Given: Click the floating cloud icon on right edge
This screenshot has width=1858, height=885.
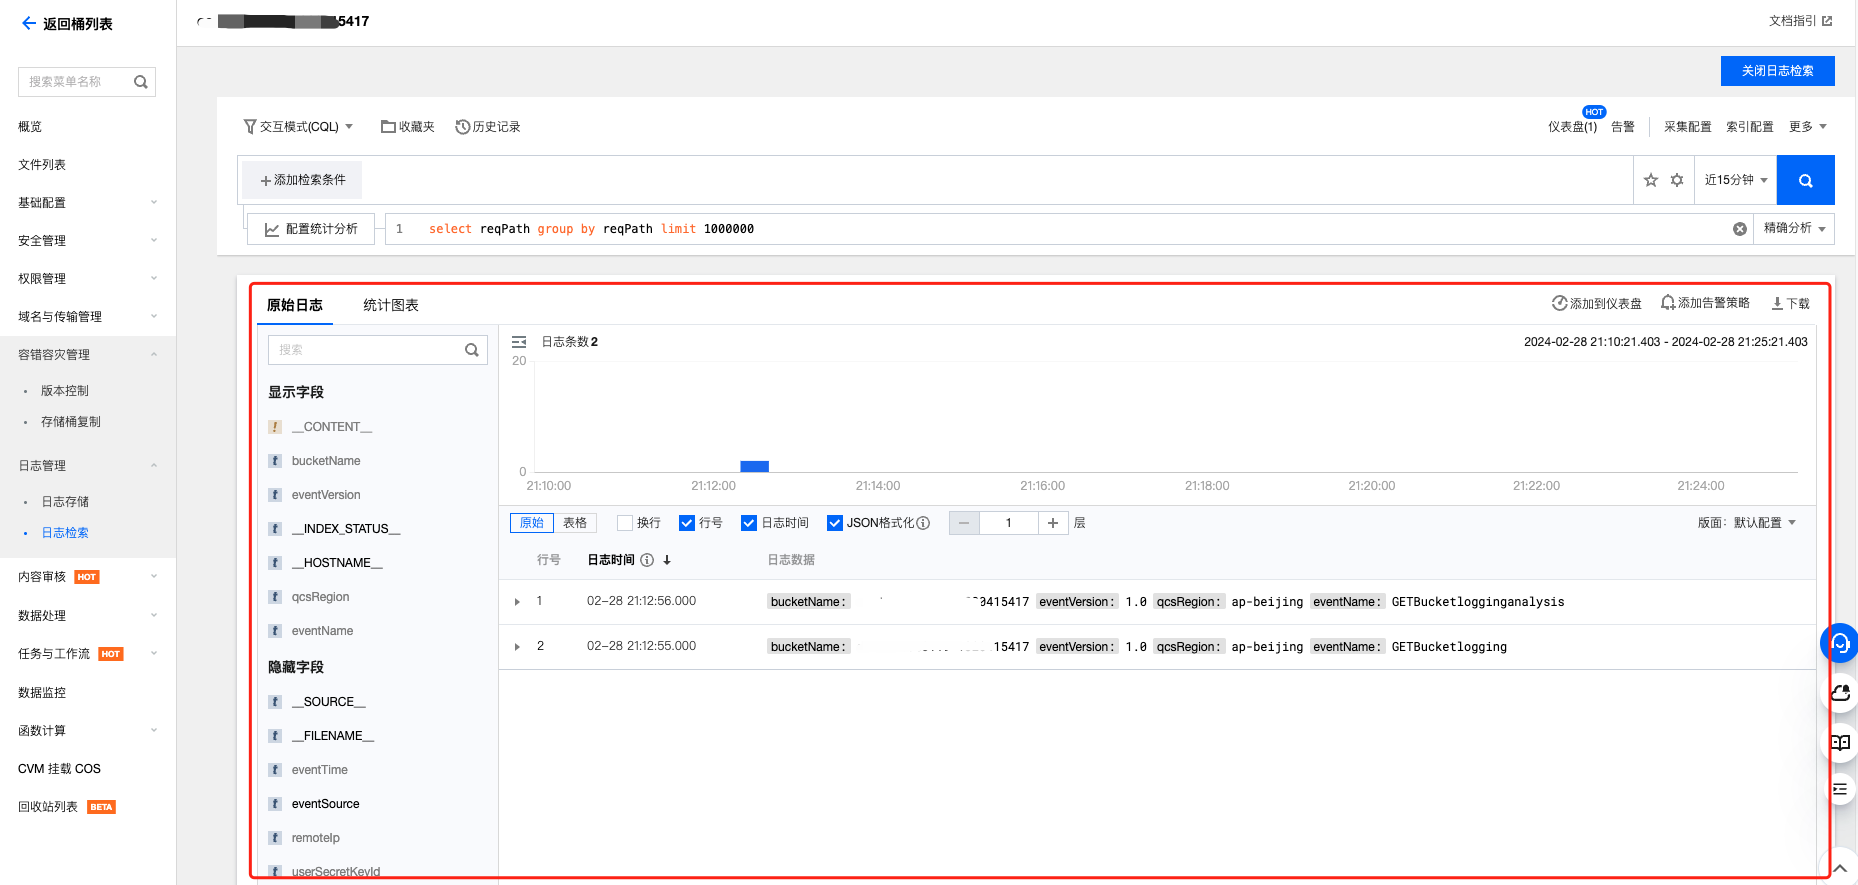Looking at the screenshot, I should (1840, 692).
